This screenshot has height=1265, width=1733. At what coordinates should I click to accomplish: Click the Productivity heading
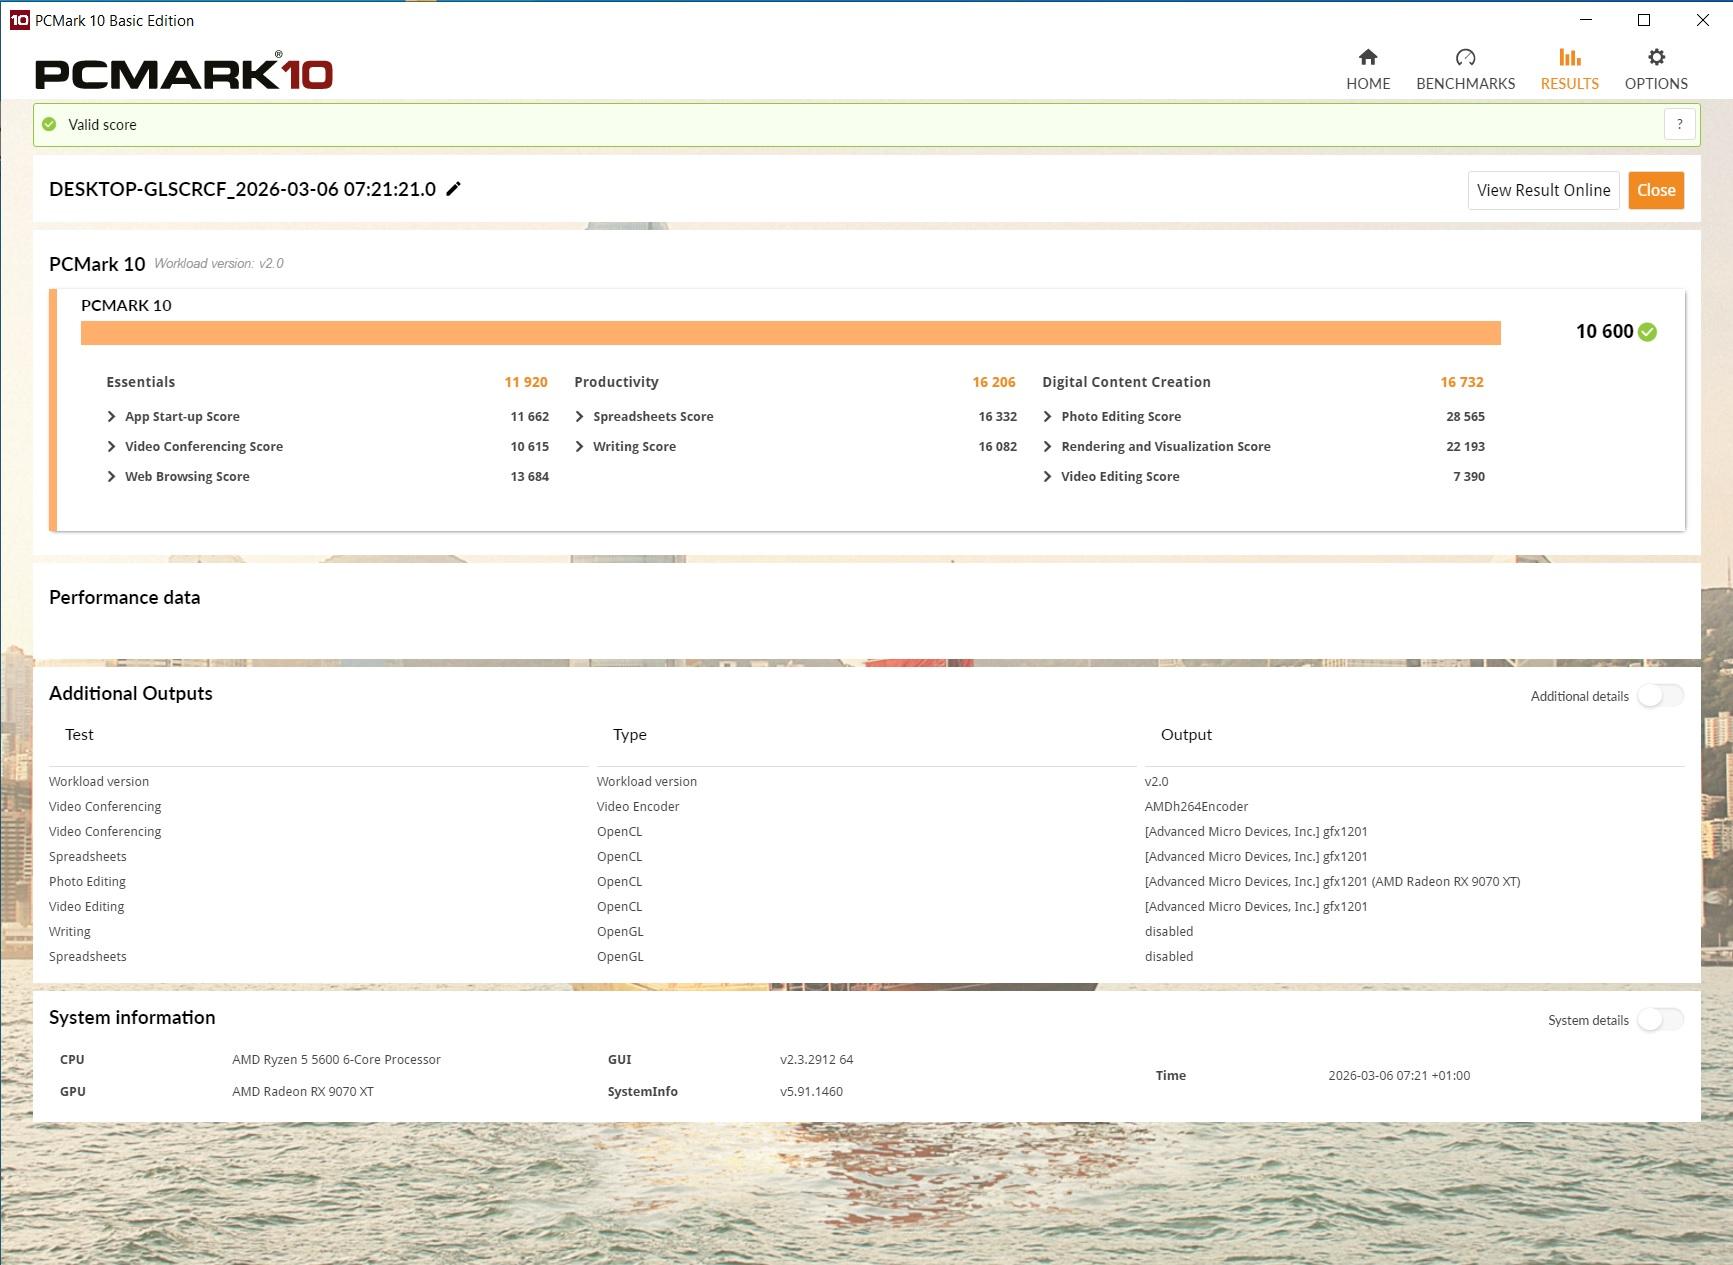pyautogui.click(x=616, y=382)
